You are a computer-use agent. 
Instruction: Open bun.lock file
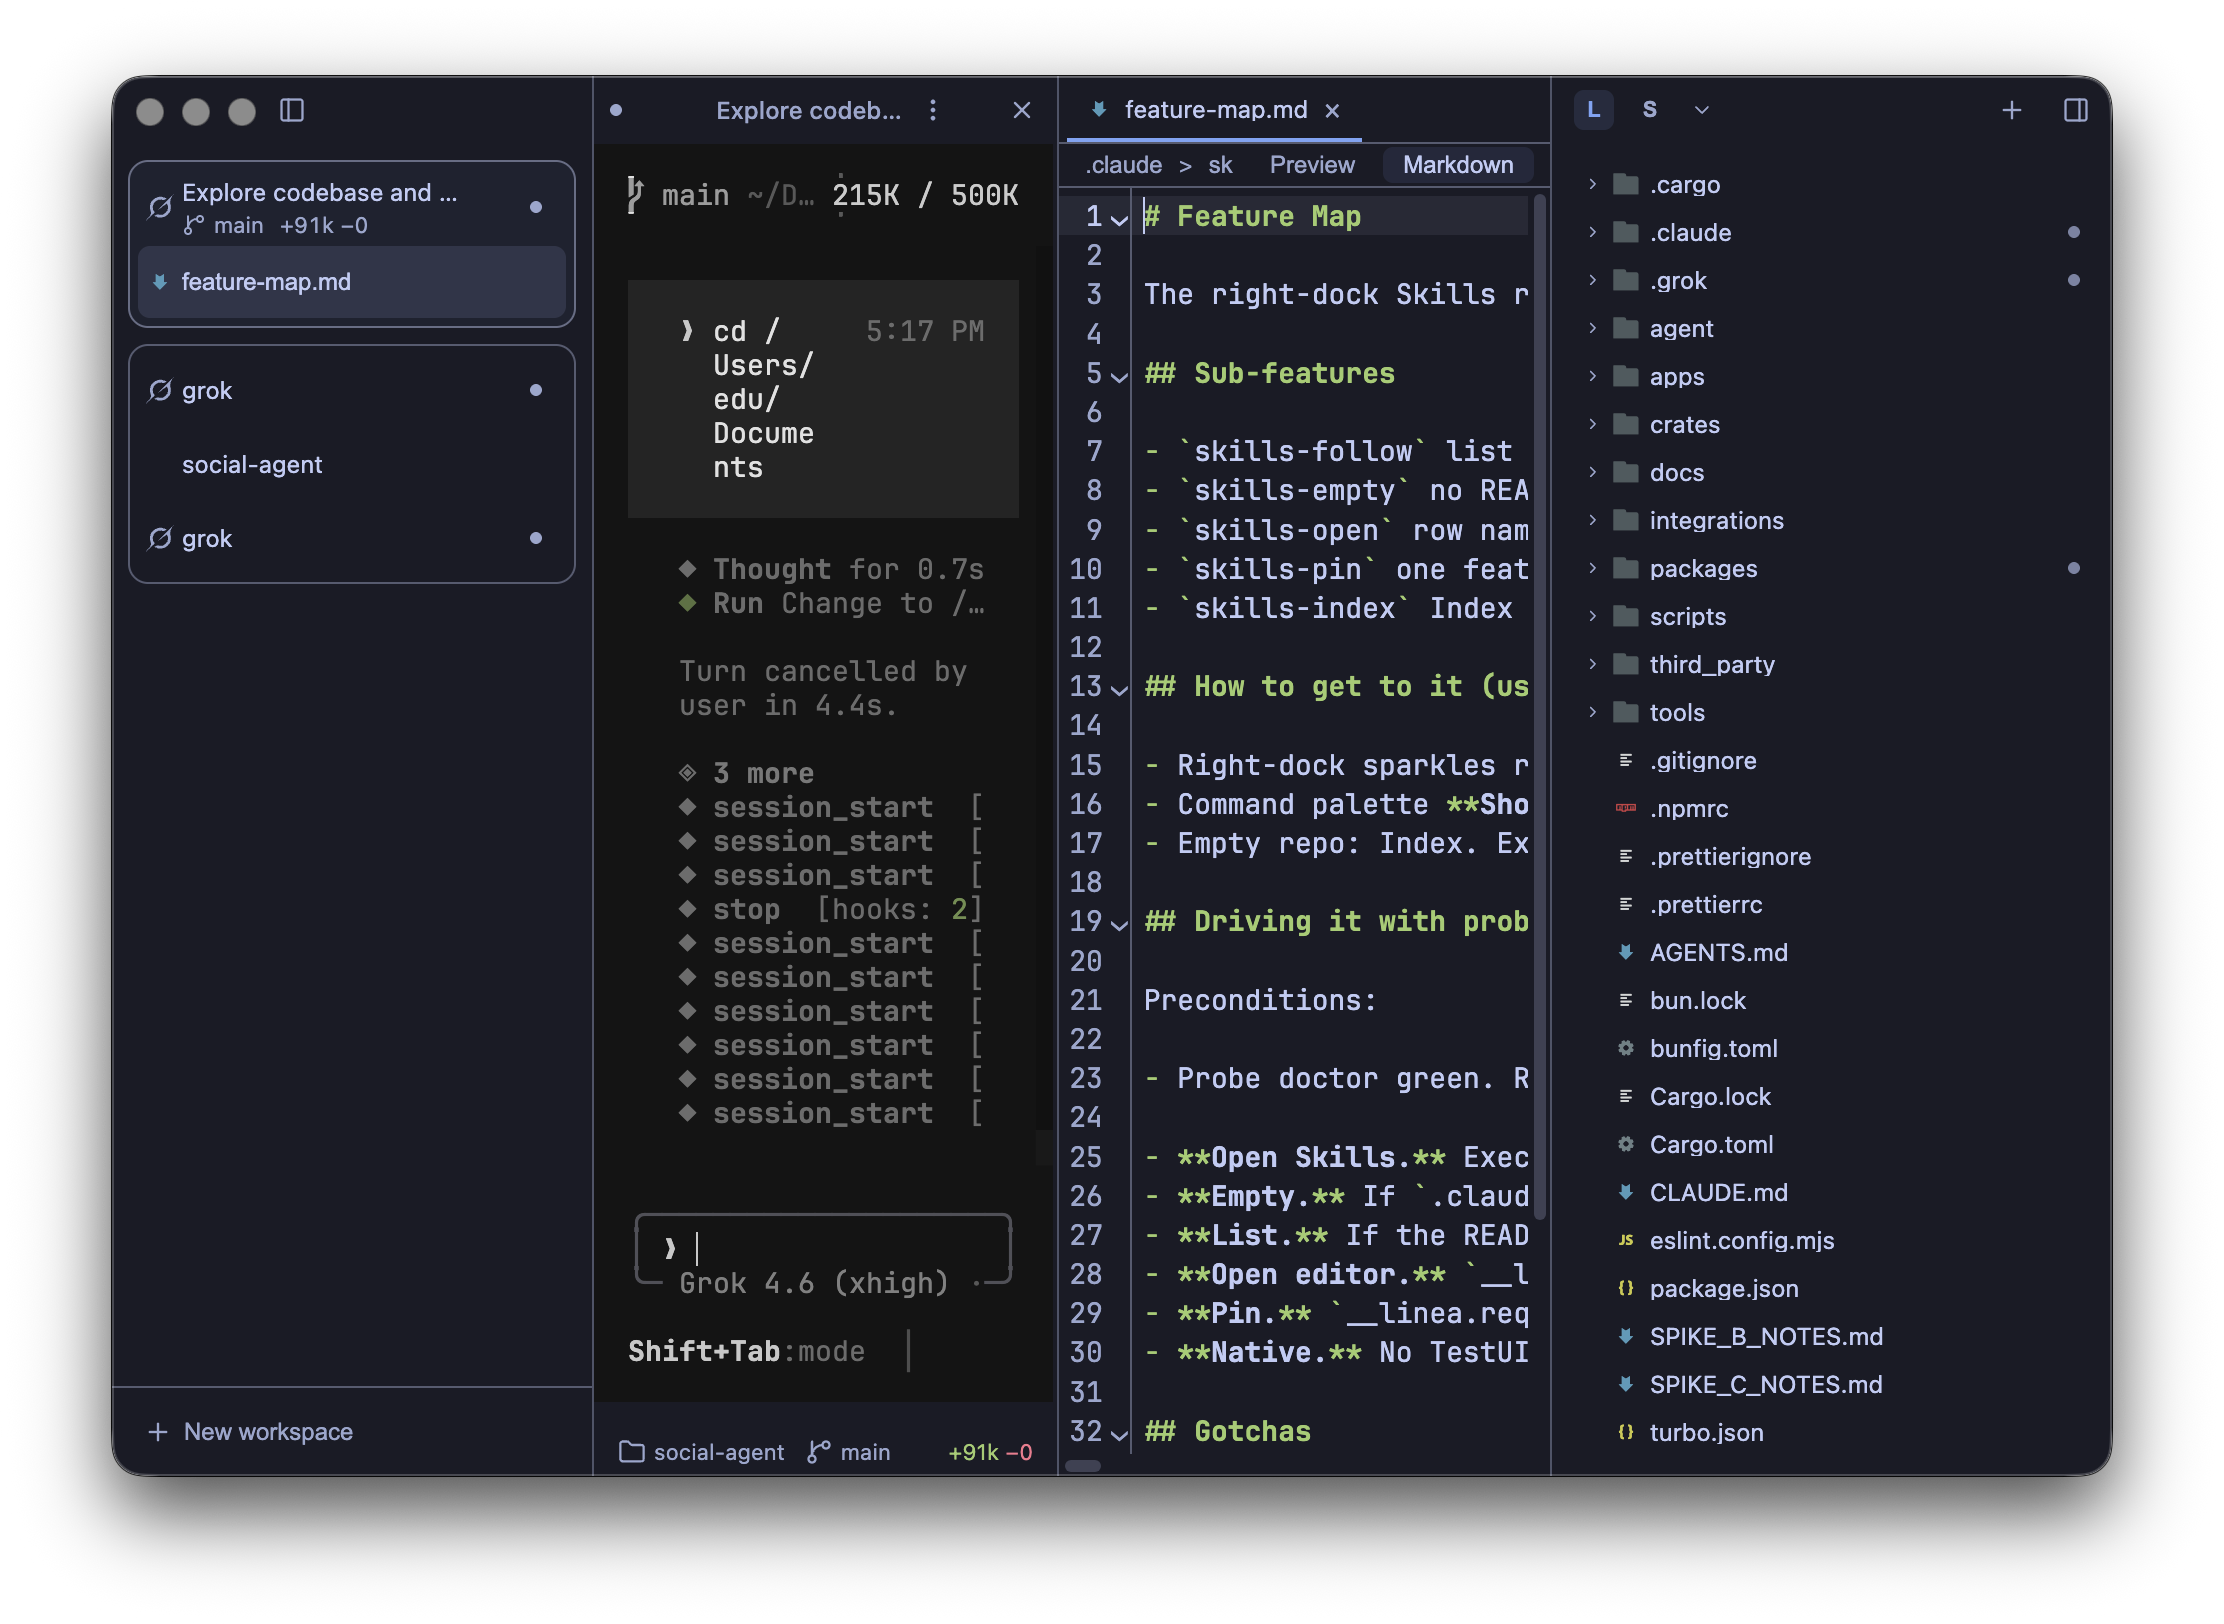[x=1832, y=1001]
